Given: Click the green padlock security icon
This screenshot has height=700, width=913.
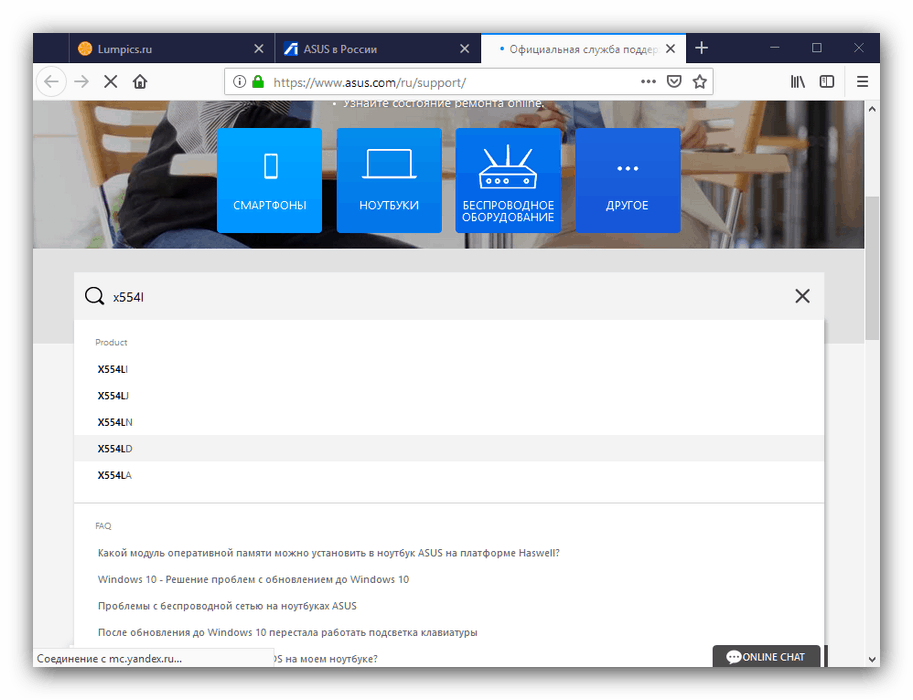Looking at the screenshot, I should [258, 82].
